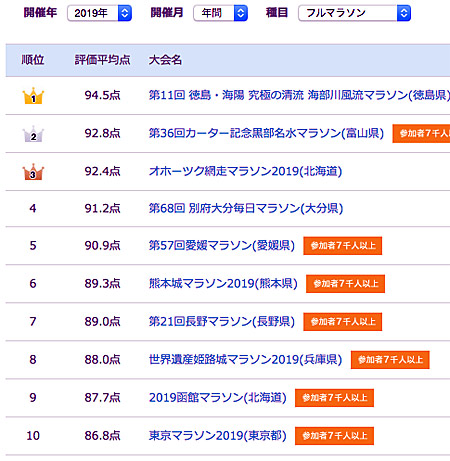Click the bronze third-place crown icon
This screenshot has height=461, width=450.
click(33, 172)
